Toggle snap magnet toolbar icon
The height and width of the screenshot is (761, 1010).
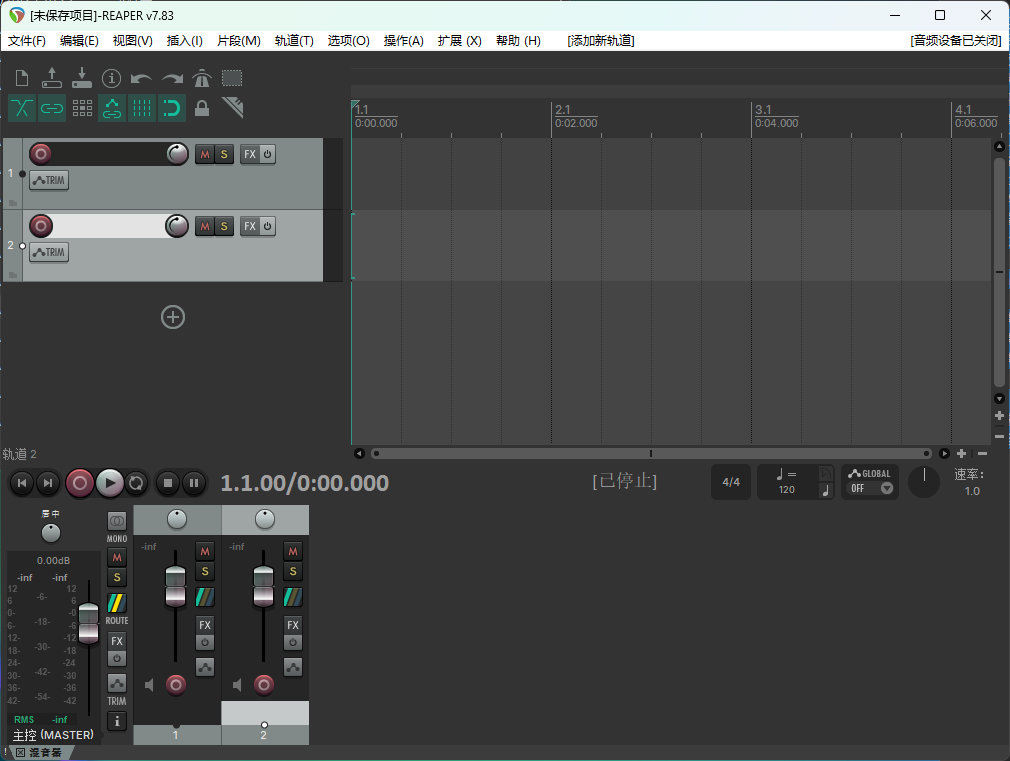point(171,108)
